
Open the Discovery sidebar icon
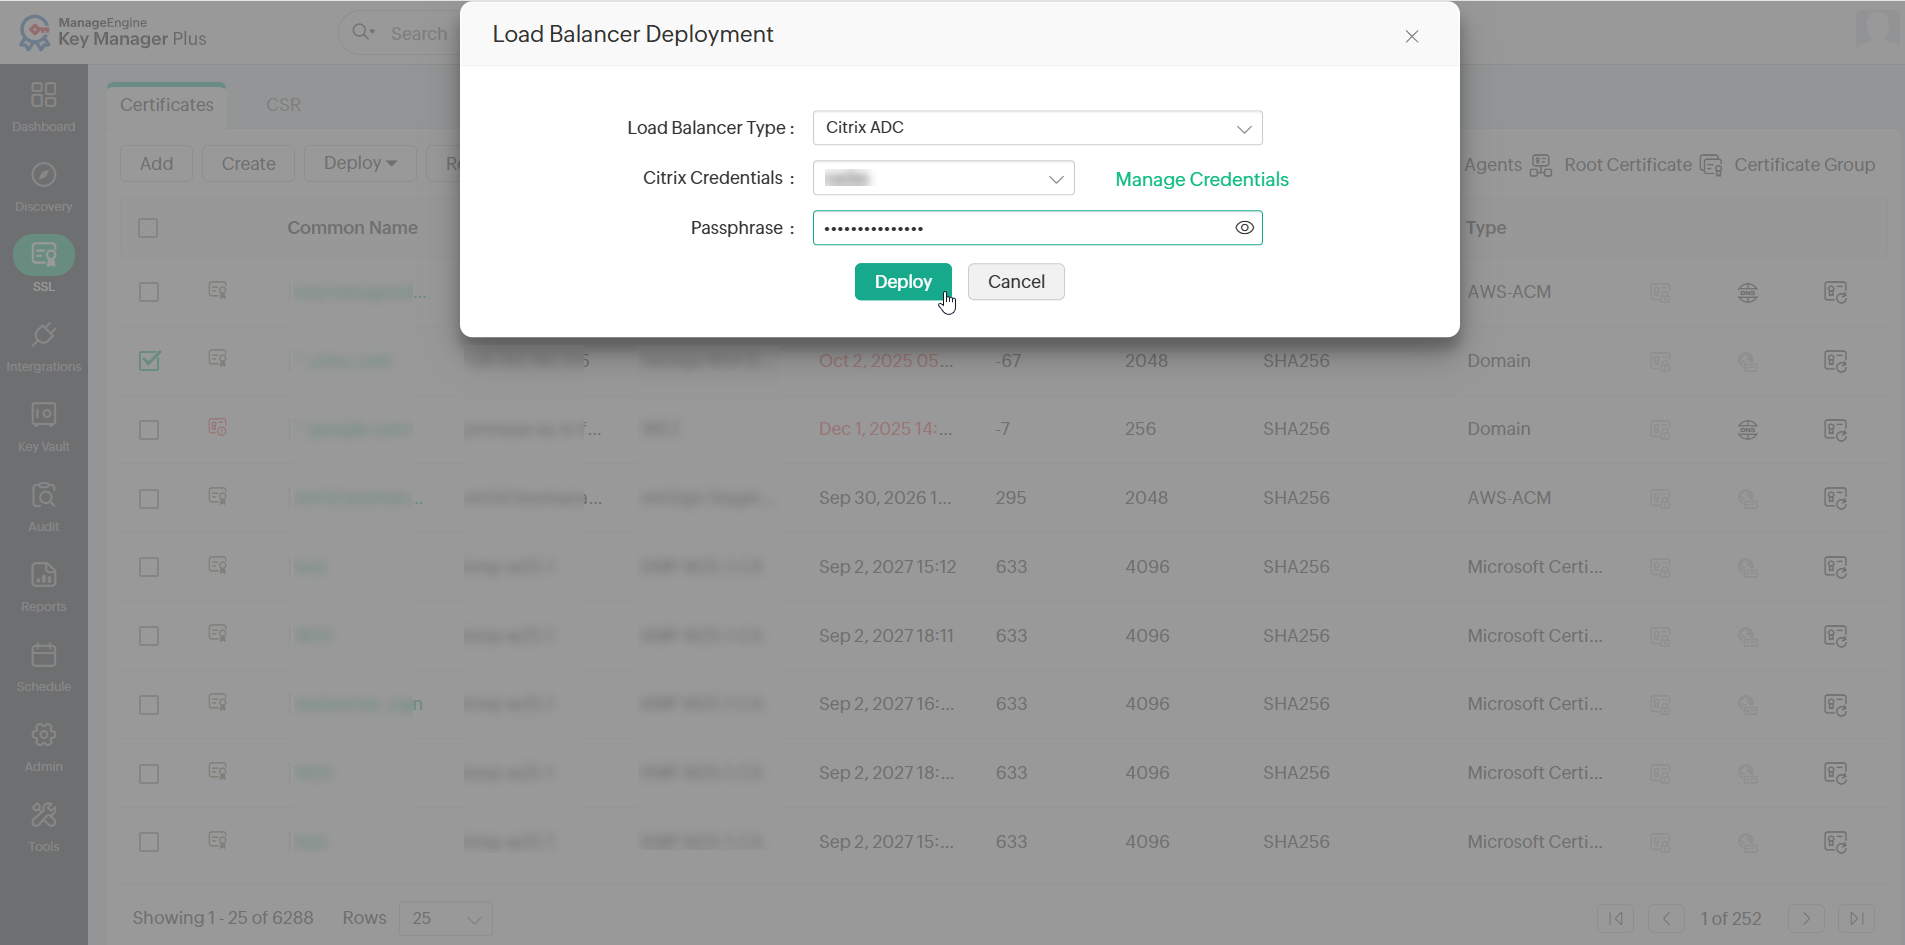click(44, 175)
